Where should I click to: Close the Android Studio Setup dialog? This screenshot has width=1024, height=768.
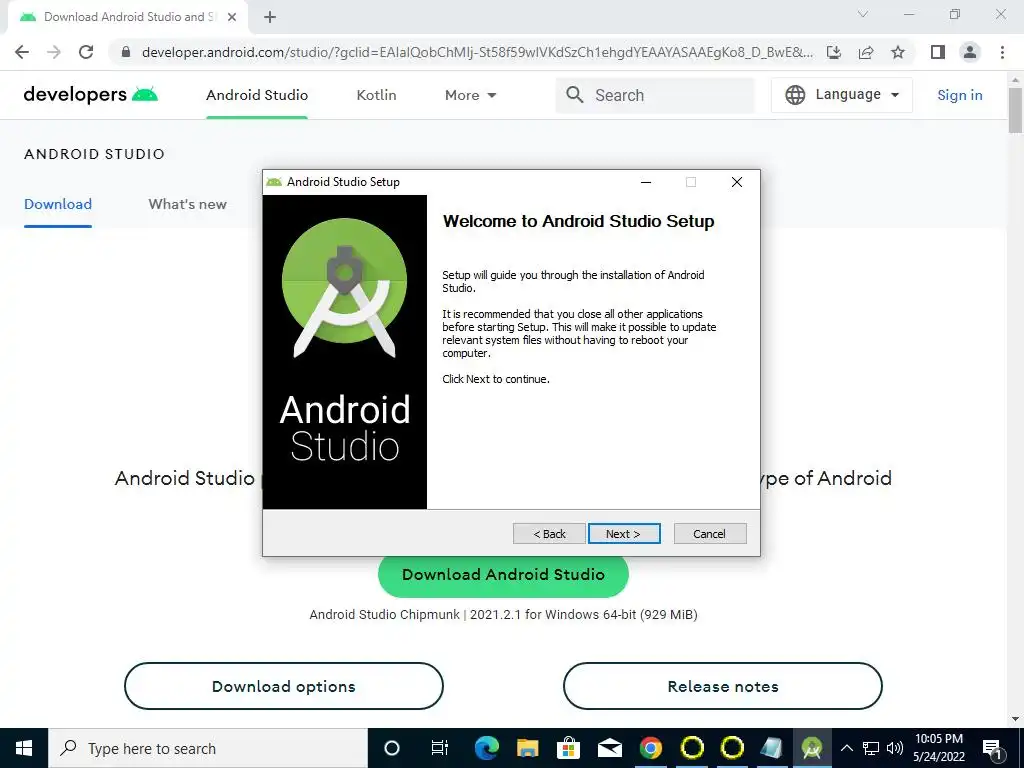click(x=737, y=182)
